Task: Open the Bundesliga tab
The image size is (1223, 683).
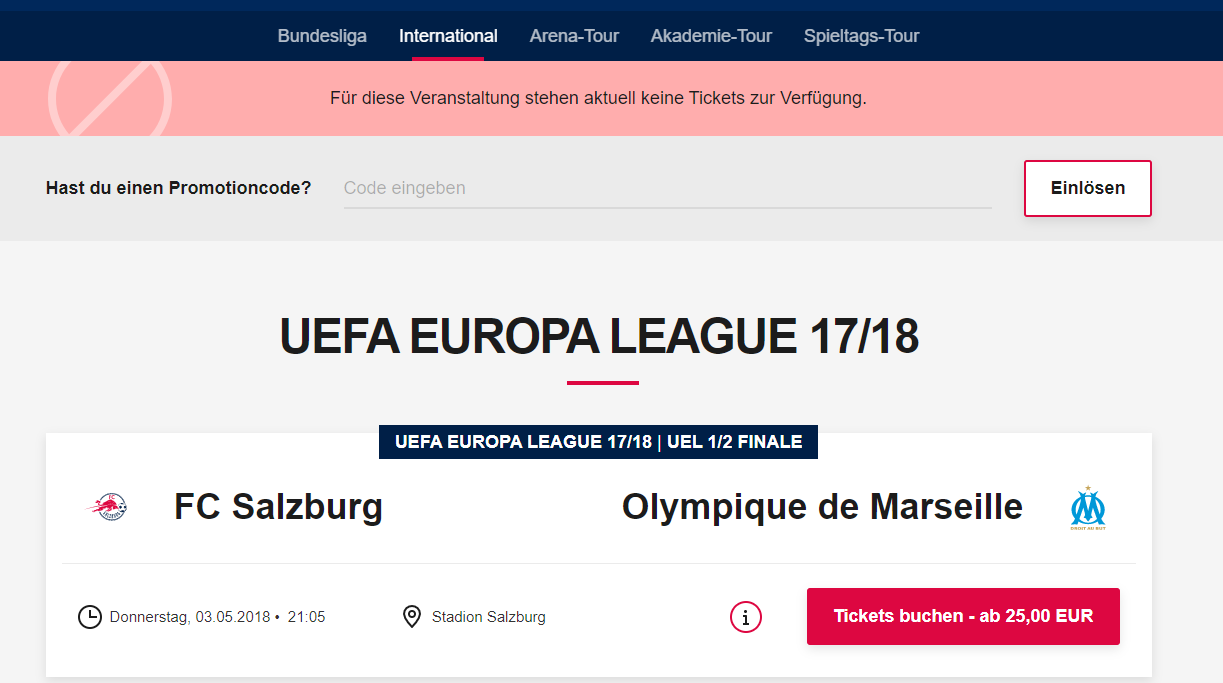Action: click(x=322, y=36)
